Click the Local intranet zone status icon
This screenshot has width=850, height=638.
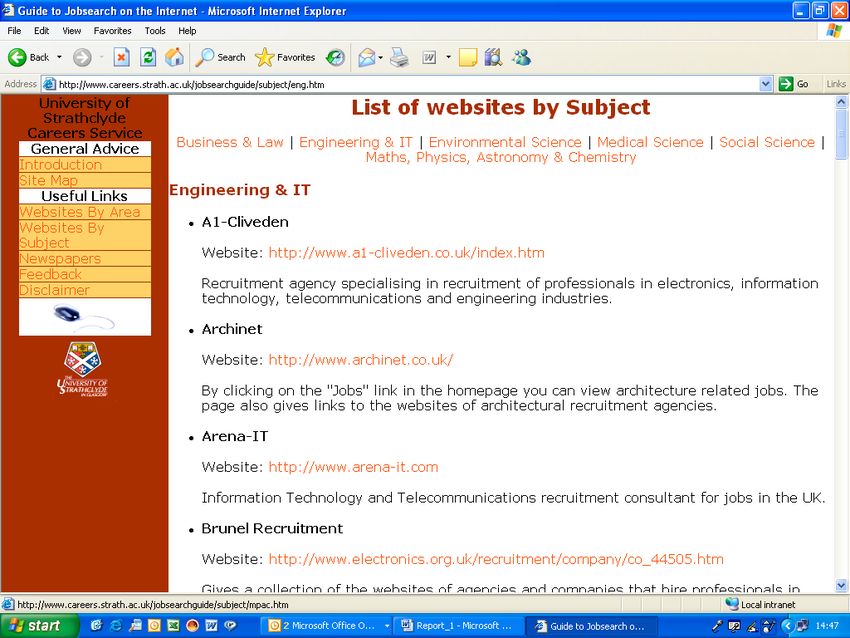(732, 604)
